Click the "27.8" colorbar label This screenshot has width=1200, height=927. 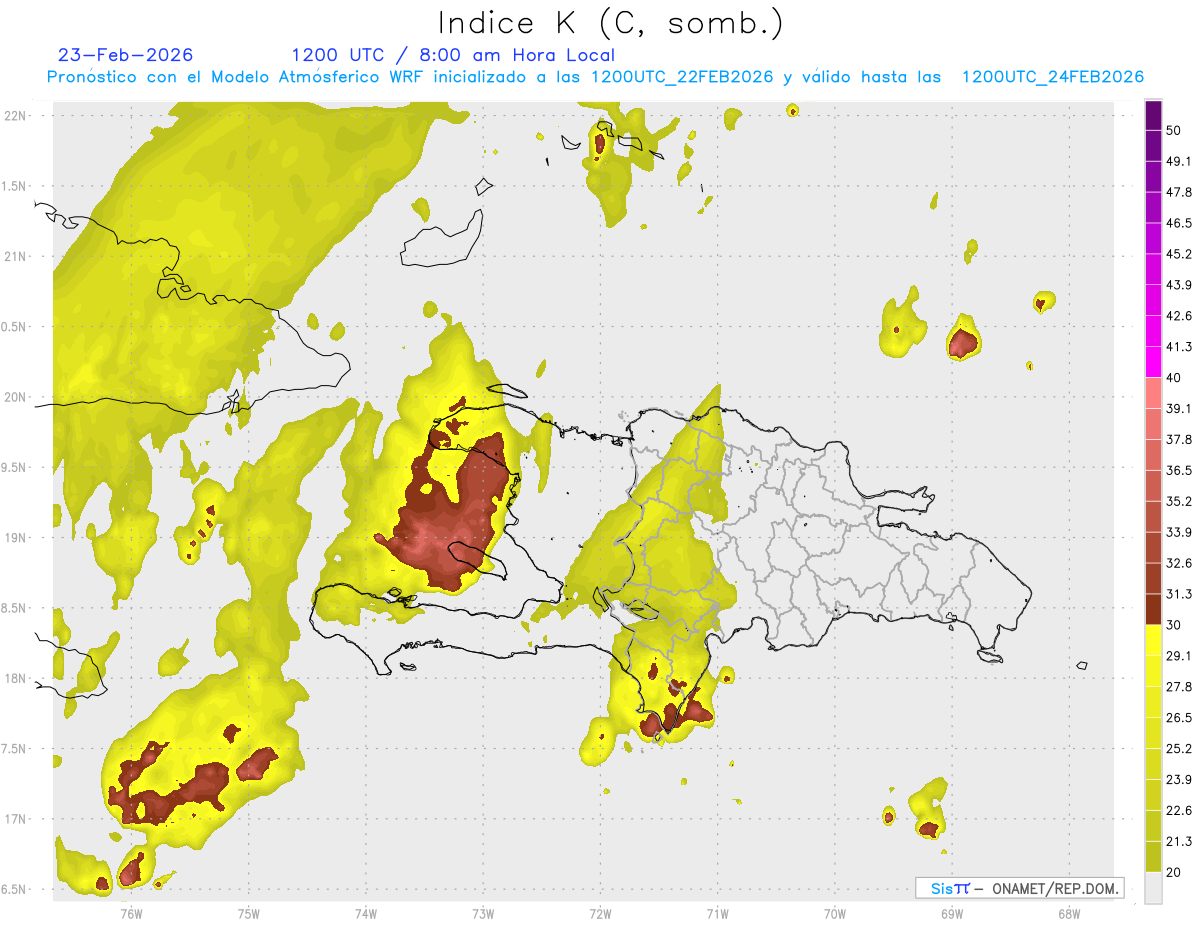pyautogui.click(x=1179, y=687)
